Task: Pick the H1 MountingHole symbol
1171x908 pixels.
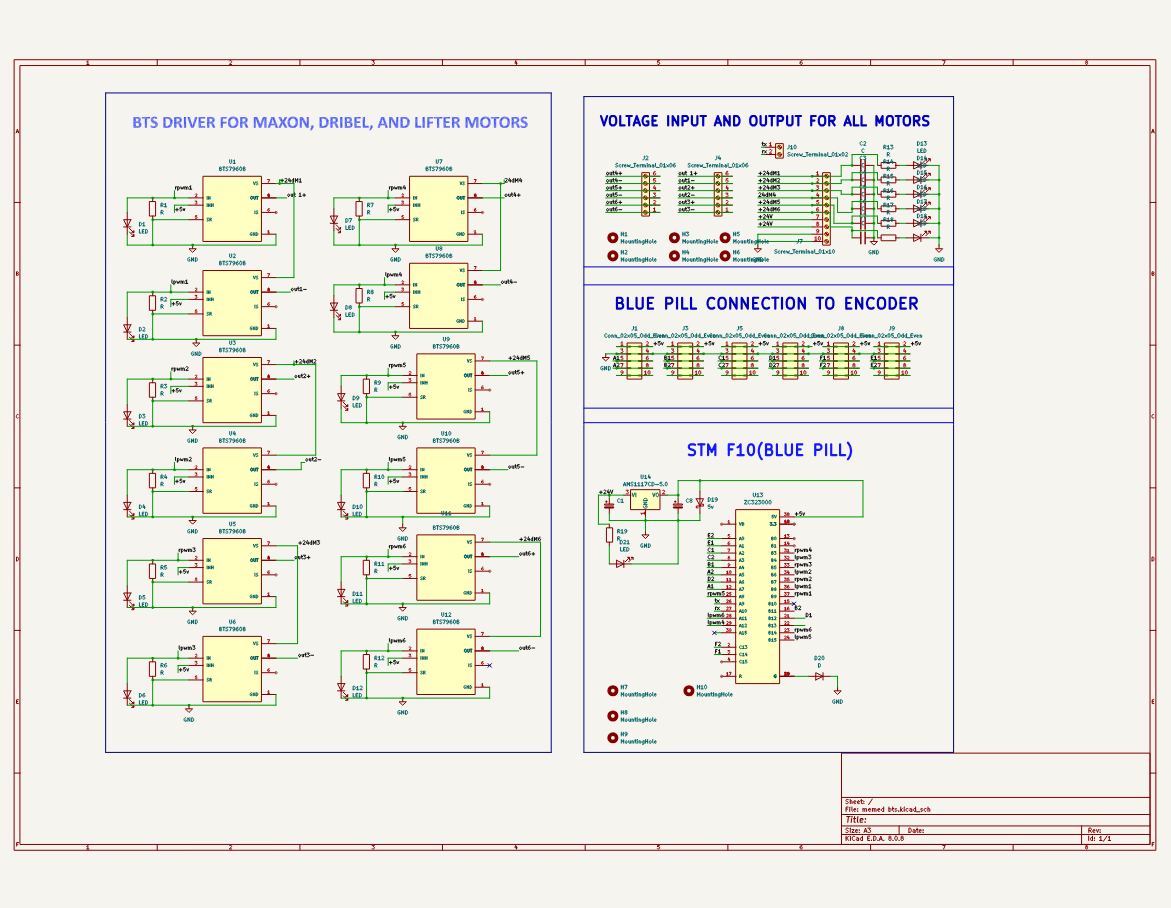Action: (x=613, y=238)
